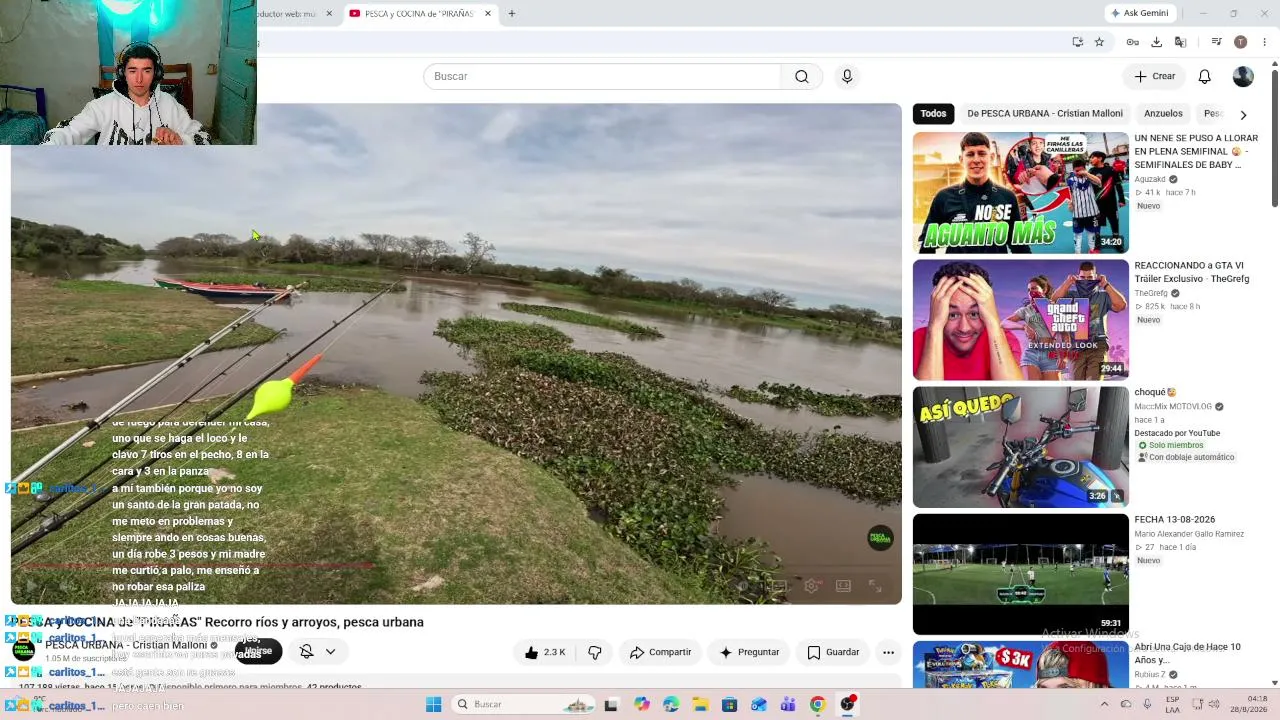Like the video with 2.3 K likes

point(545,652)
